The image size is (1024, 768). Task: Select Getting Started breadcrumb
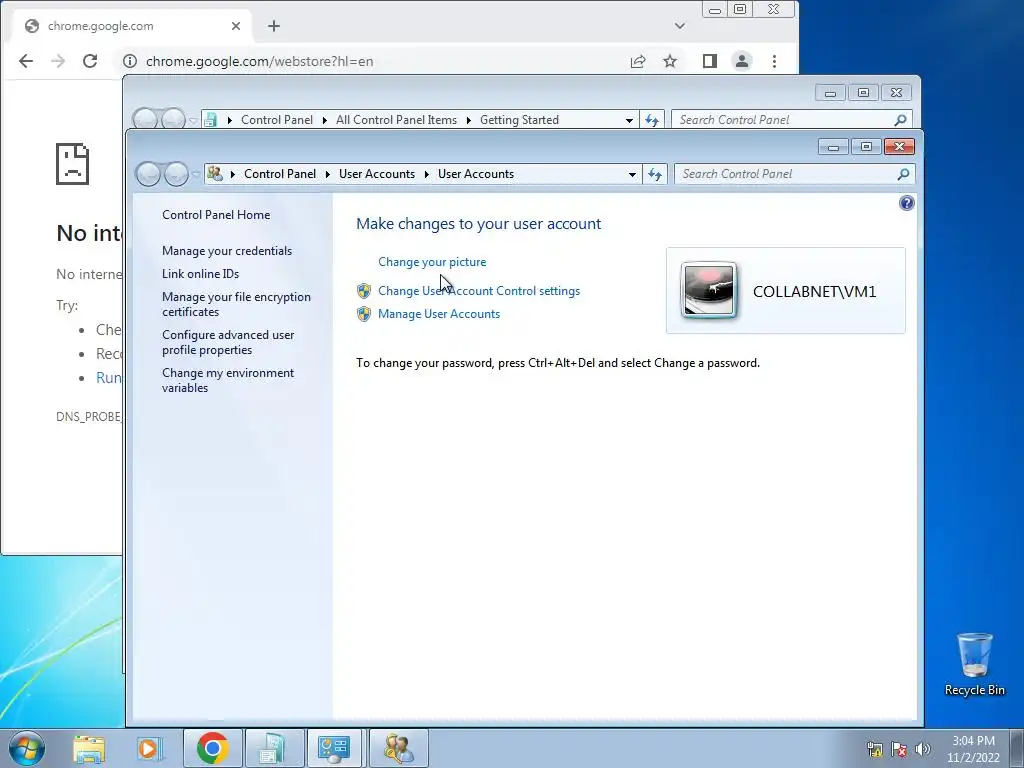[519, 120]
